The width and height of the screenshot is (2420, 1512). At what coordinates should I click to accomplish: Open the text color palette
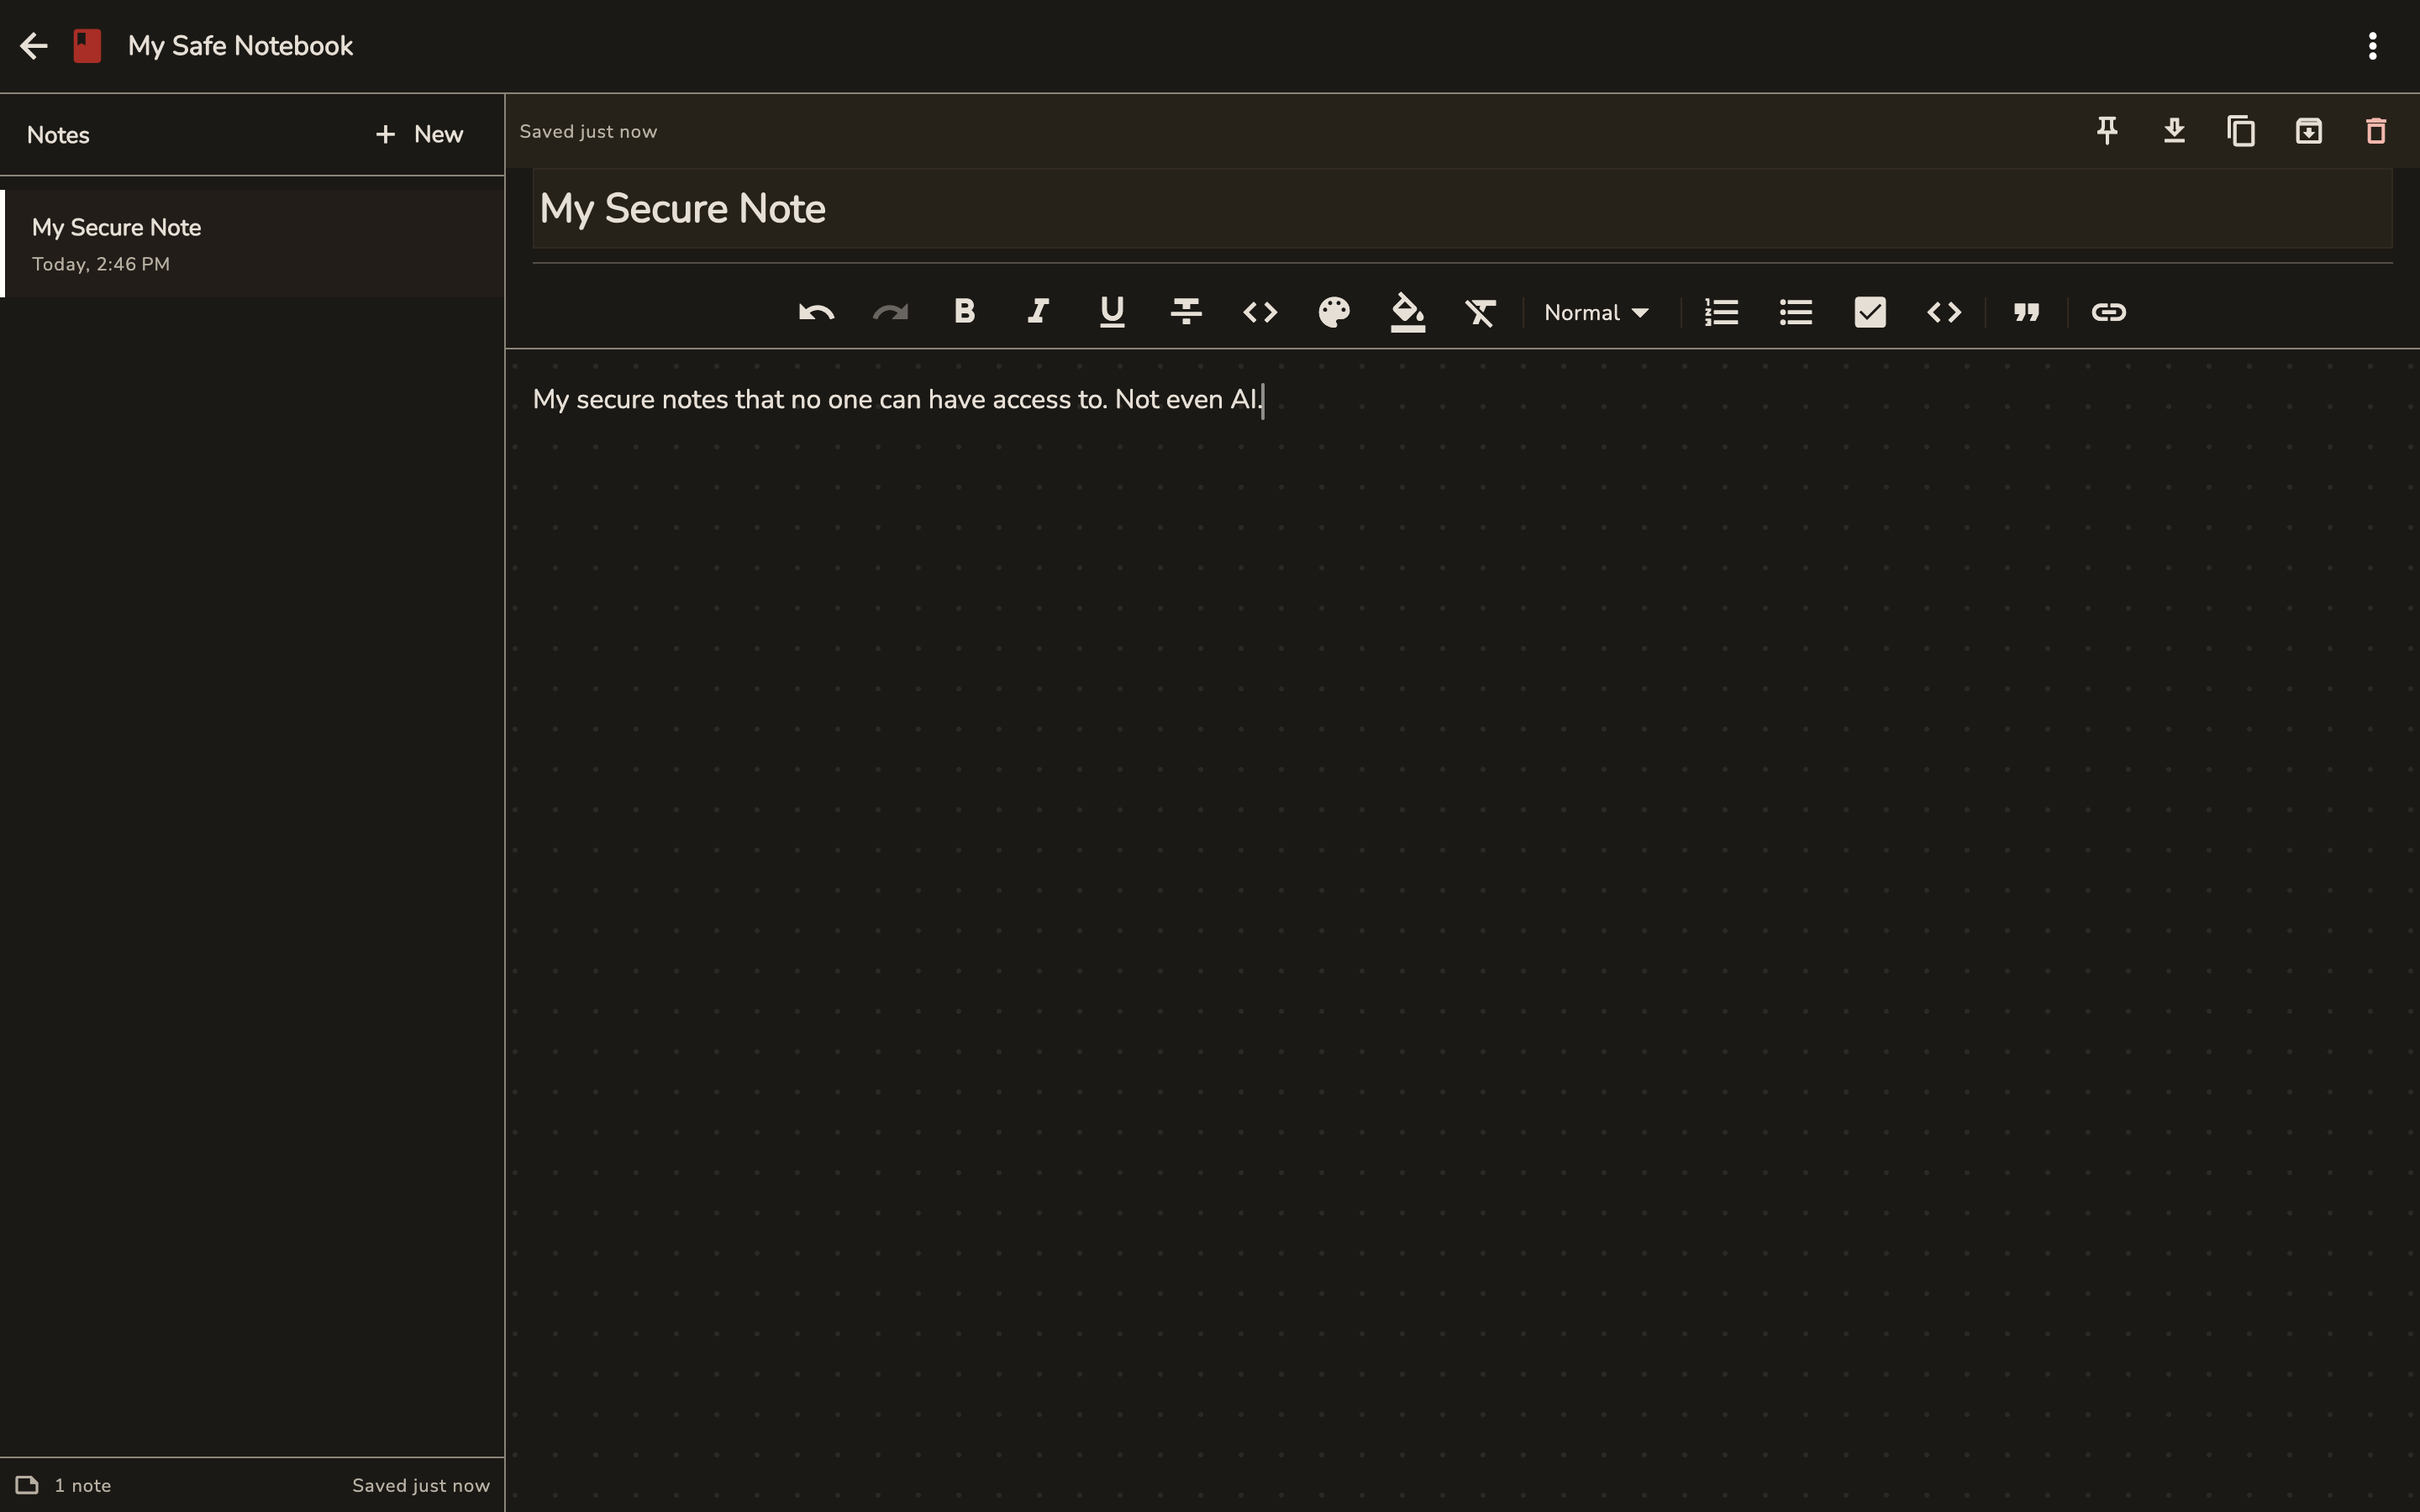[x=1334, y=312]
